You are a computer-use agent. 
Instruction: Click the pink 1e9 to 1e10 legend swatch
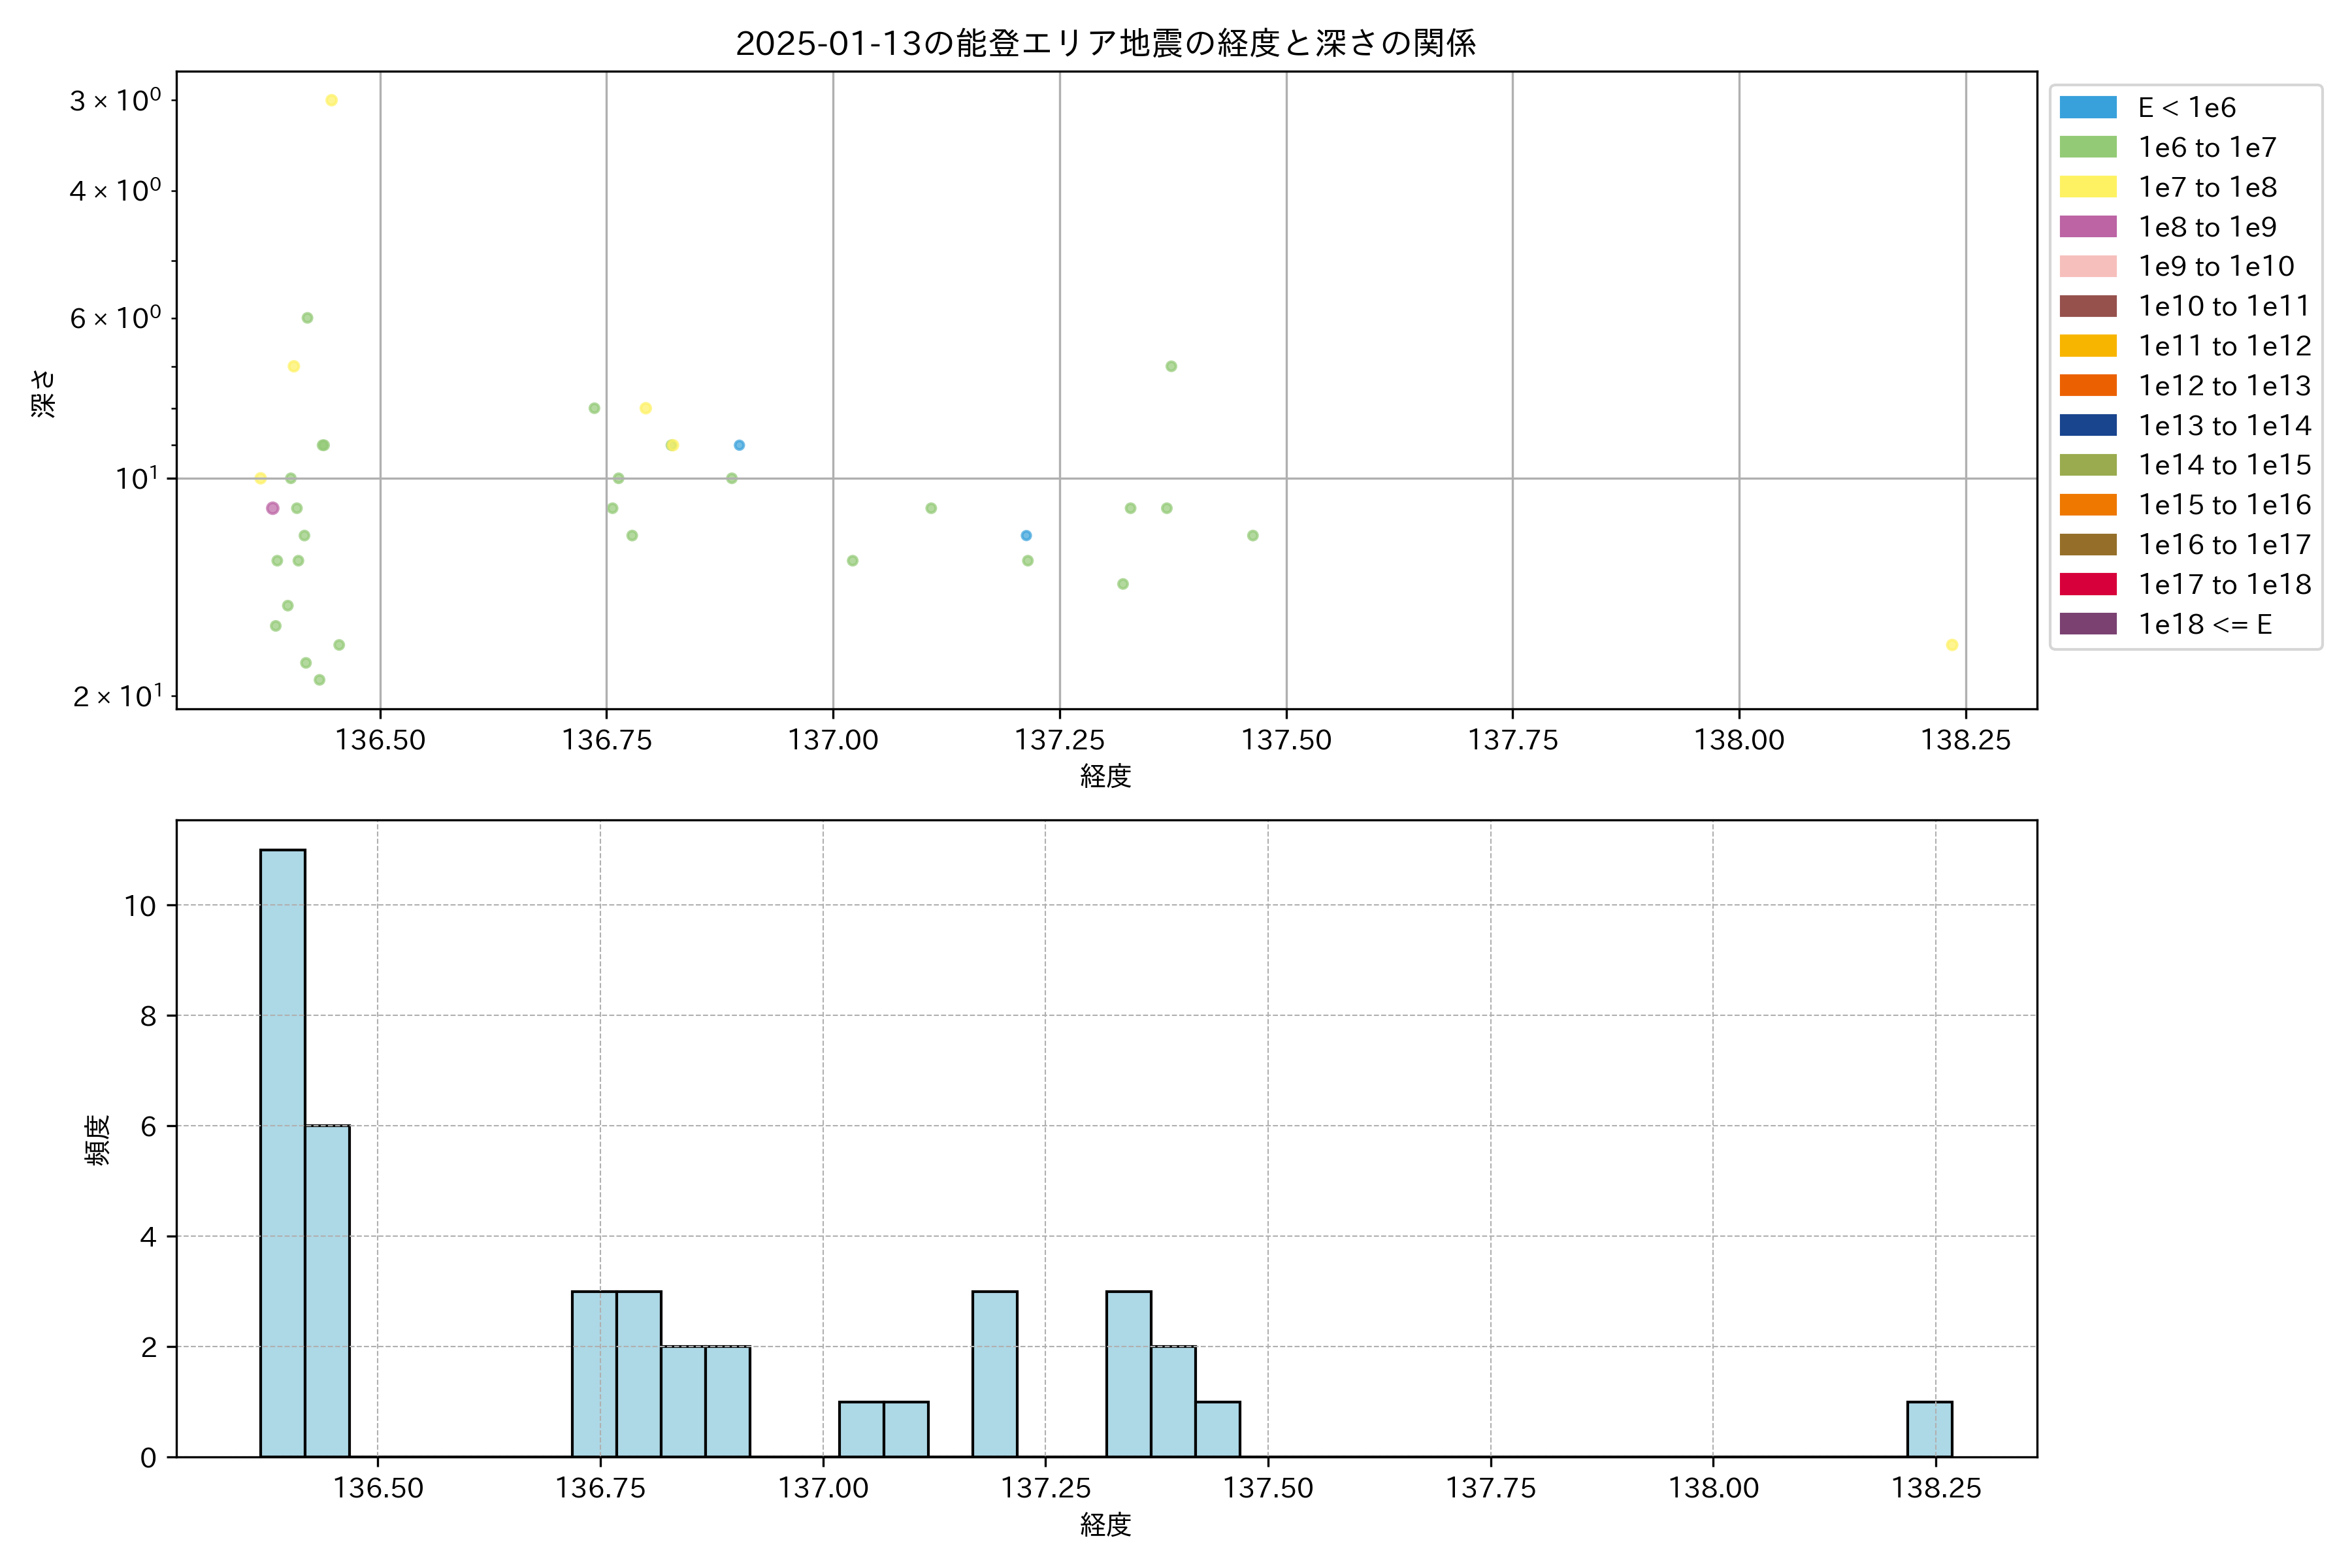pos(2087,266)
